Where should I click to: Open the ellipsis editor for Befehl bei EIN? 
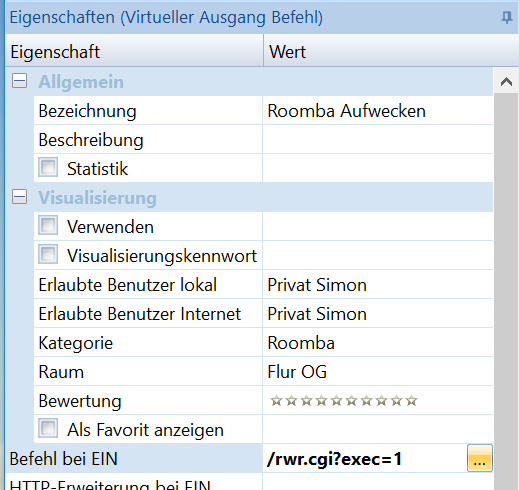click(x=480, y=458)
